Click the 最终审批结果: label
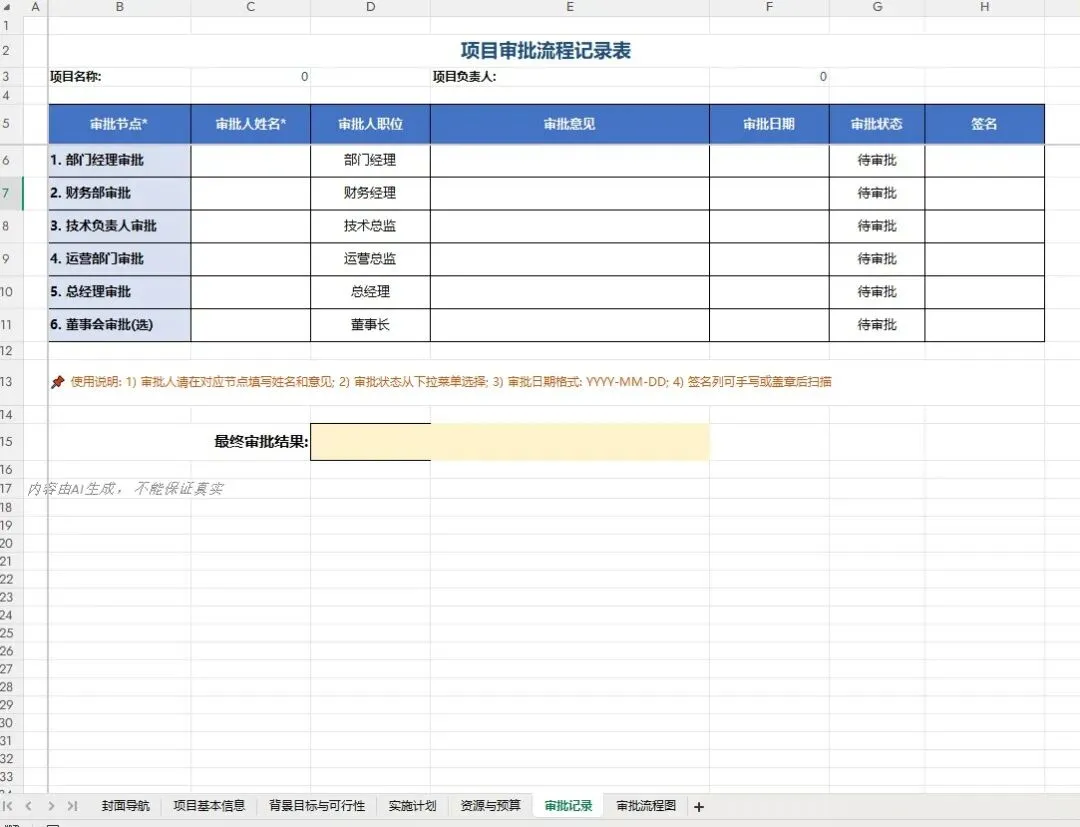 (x=261, y=442)
